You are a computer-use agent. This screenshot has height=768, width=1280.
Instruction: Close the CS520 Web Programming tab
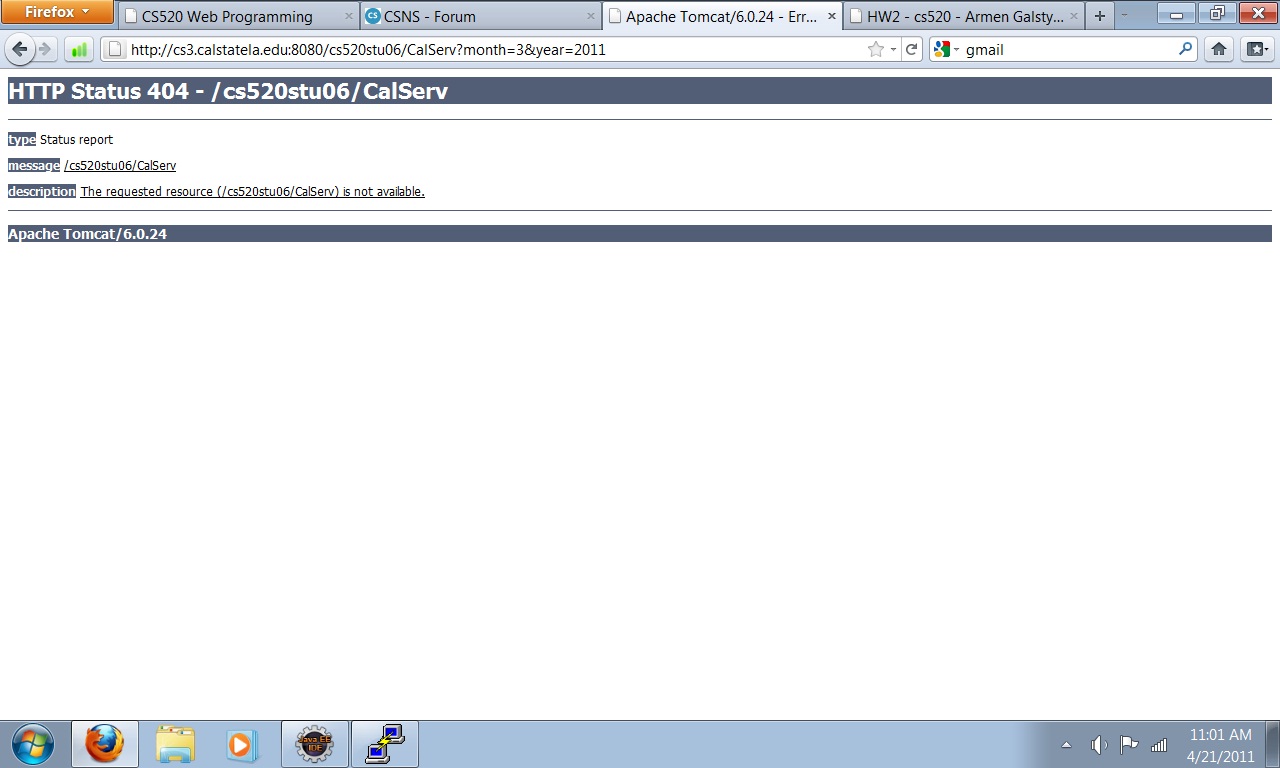349,16
